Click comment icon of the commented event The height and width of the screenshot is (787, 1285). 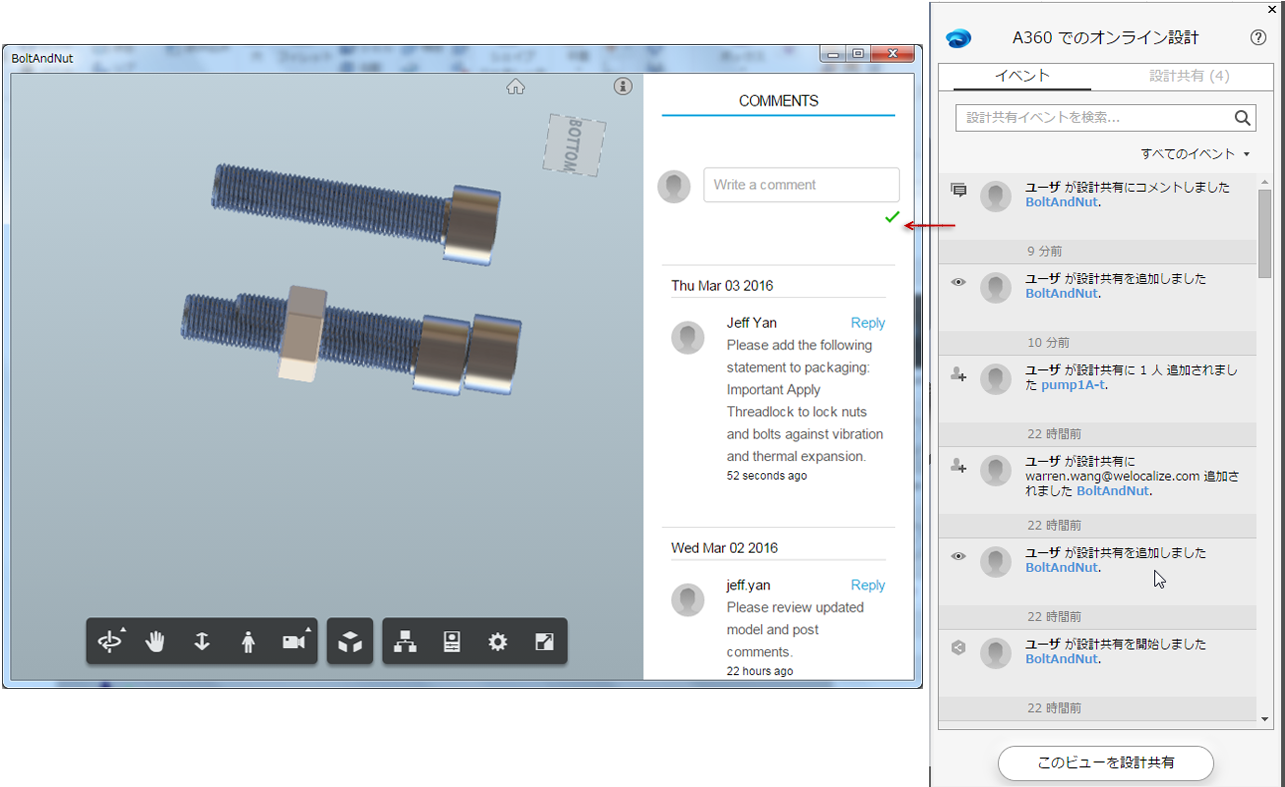(958, 190)
